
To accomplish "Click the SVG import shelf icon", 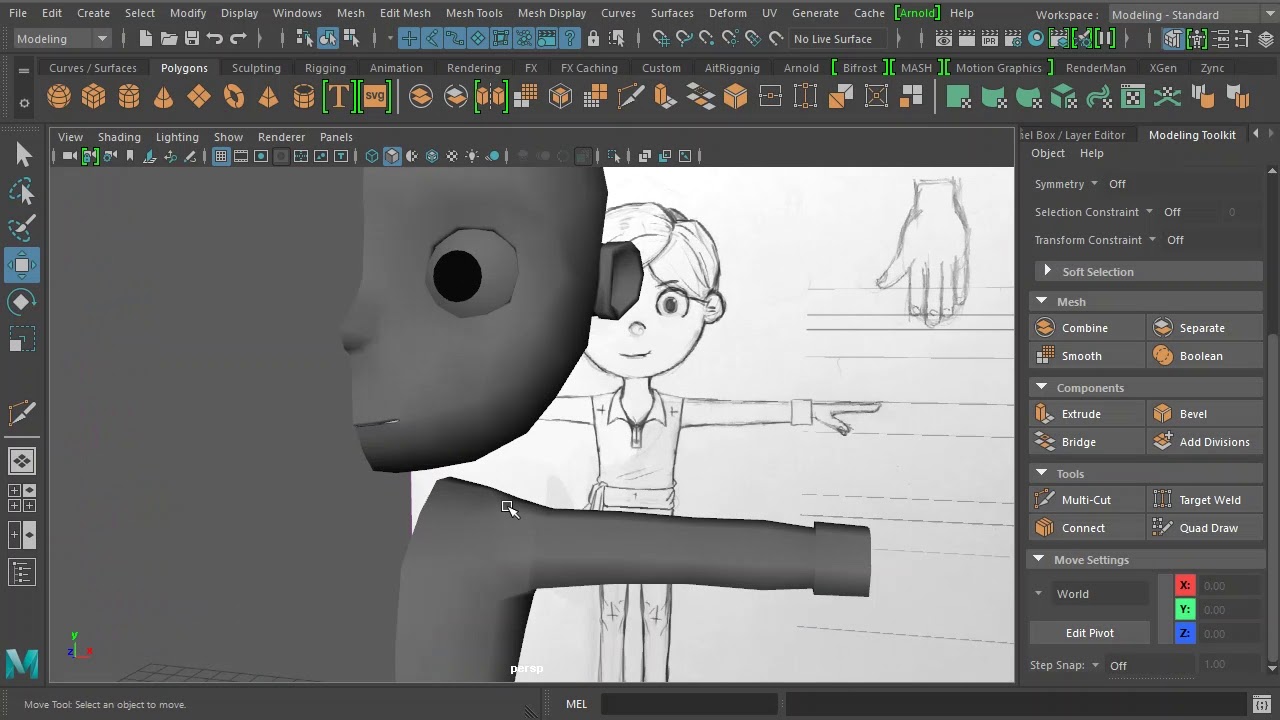I will (x=375, y=97).
